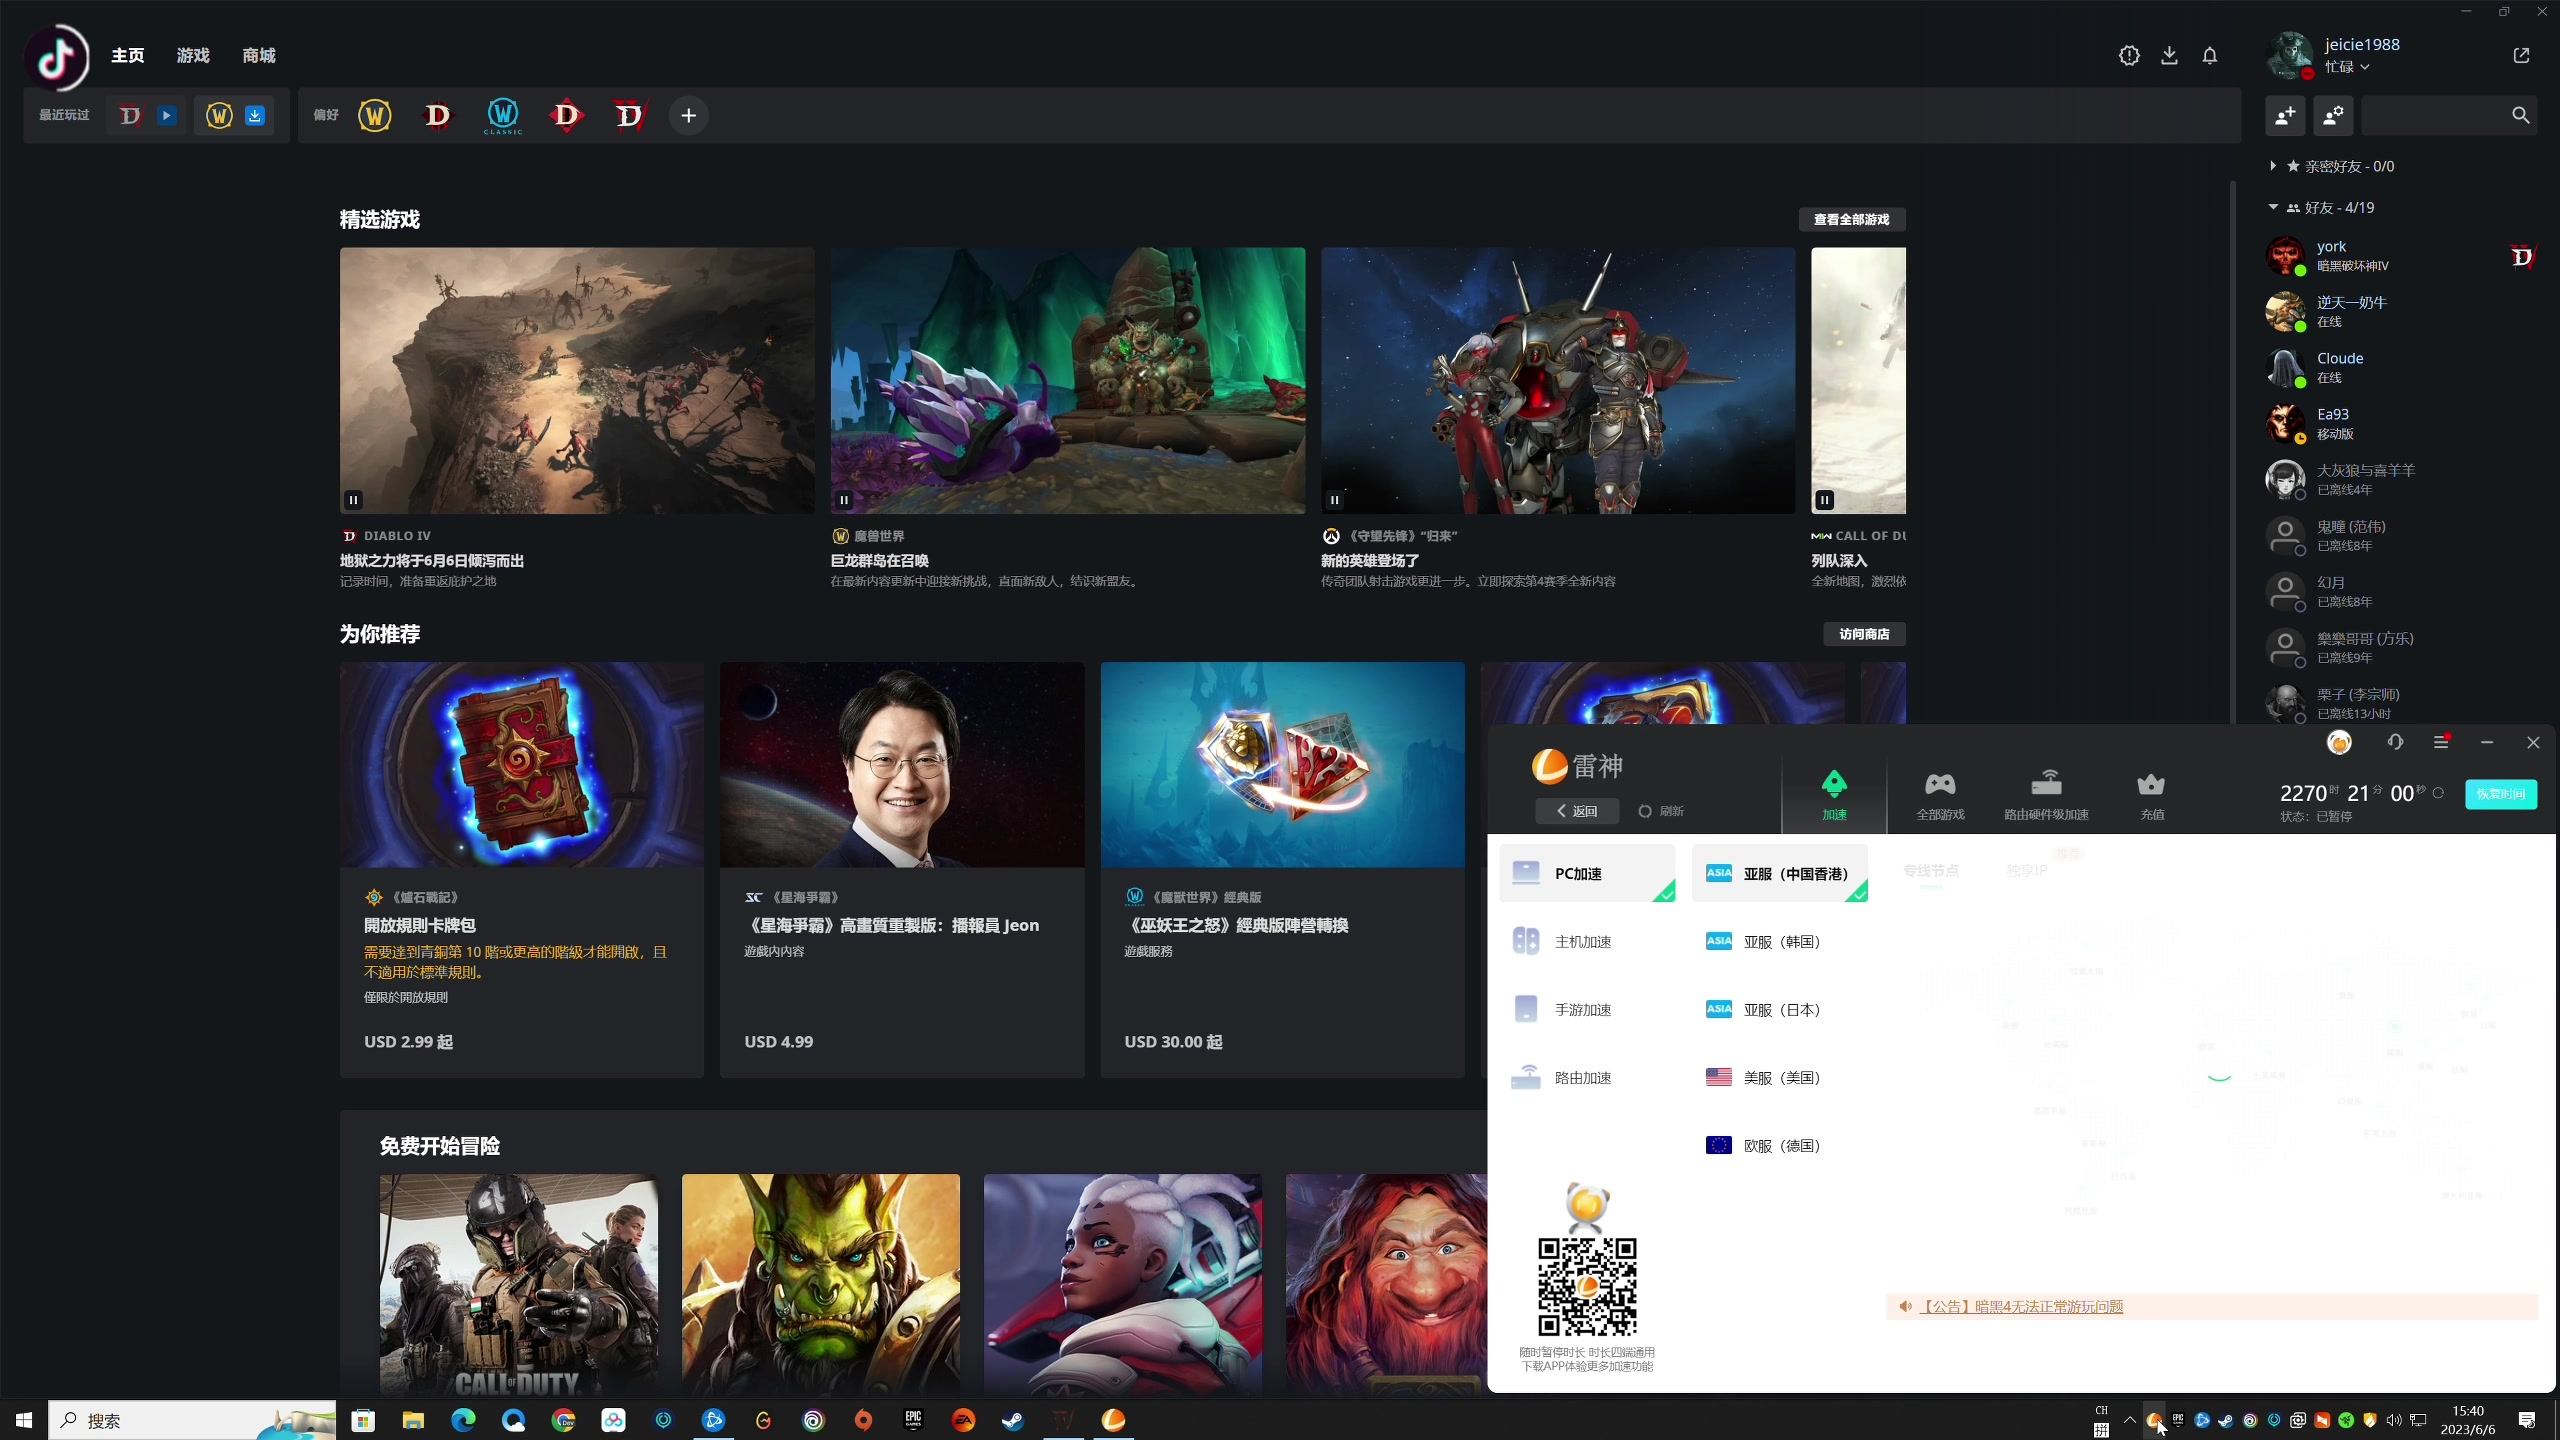This screenshot has height=1440, width=2560.
Task: Open the 暗黑4无法正常游玩问题 announcement
Action: tap(2019, 1306)
